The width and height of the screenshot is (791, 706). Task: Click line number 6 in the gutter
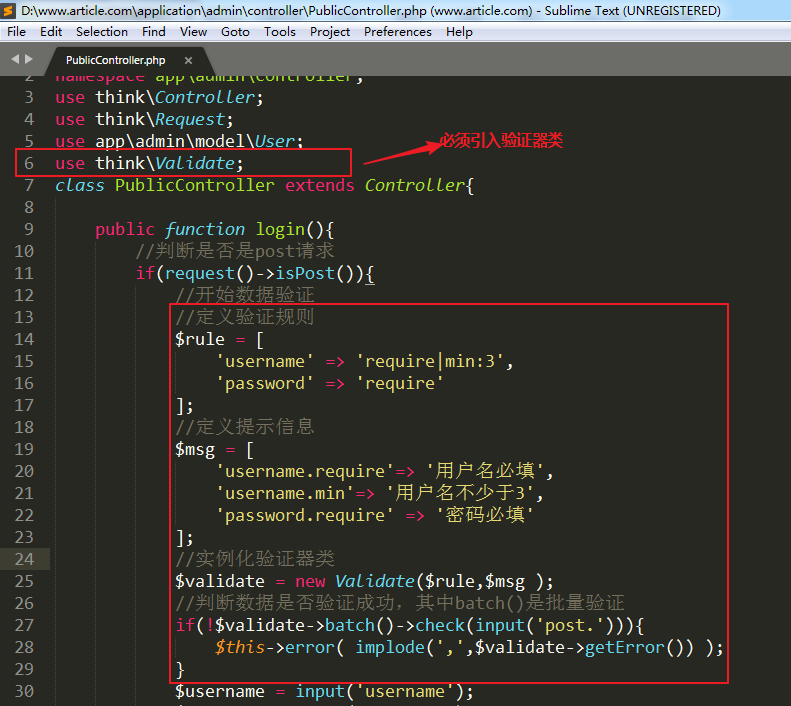[x=29, y=163]
